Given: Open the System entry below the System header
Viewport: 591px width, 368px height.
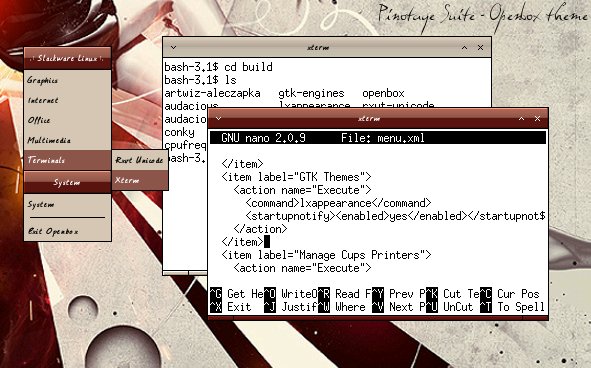Looking at the screenshot, I should [x=67, y=204].
